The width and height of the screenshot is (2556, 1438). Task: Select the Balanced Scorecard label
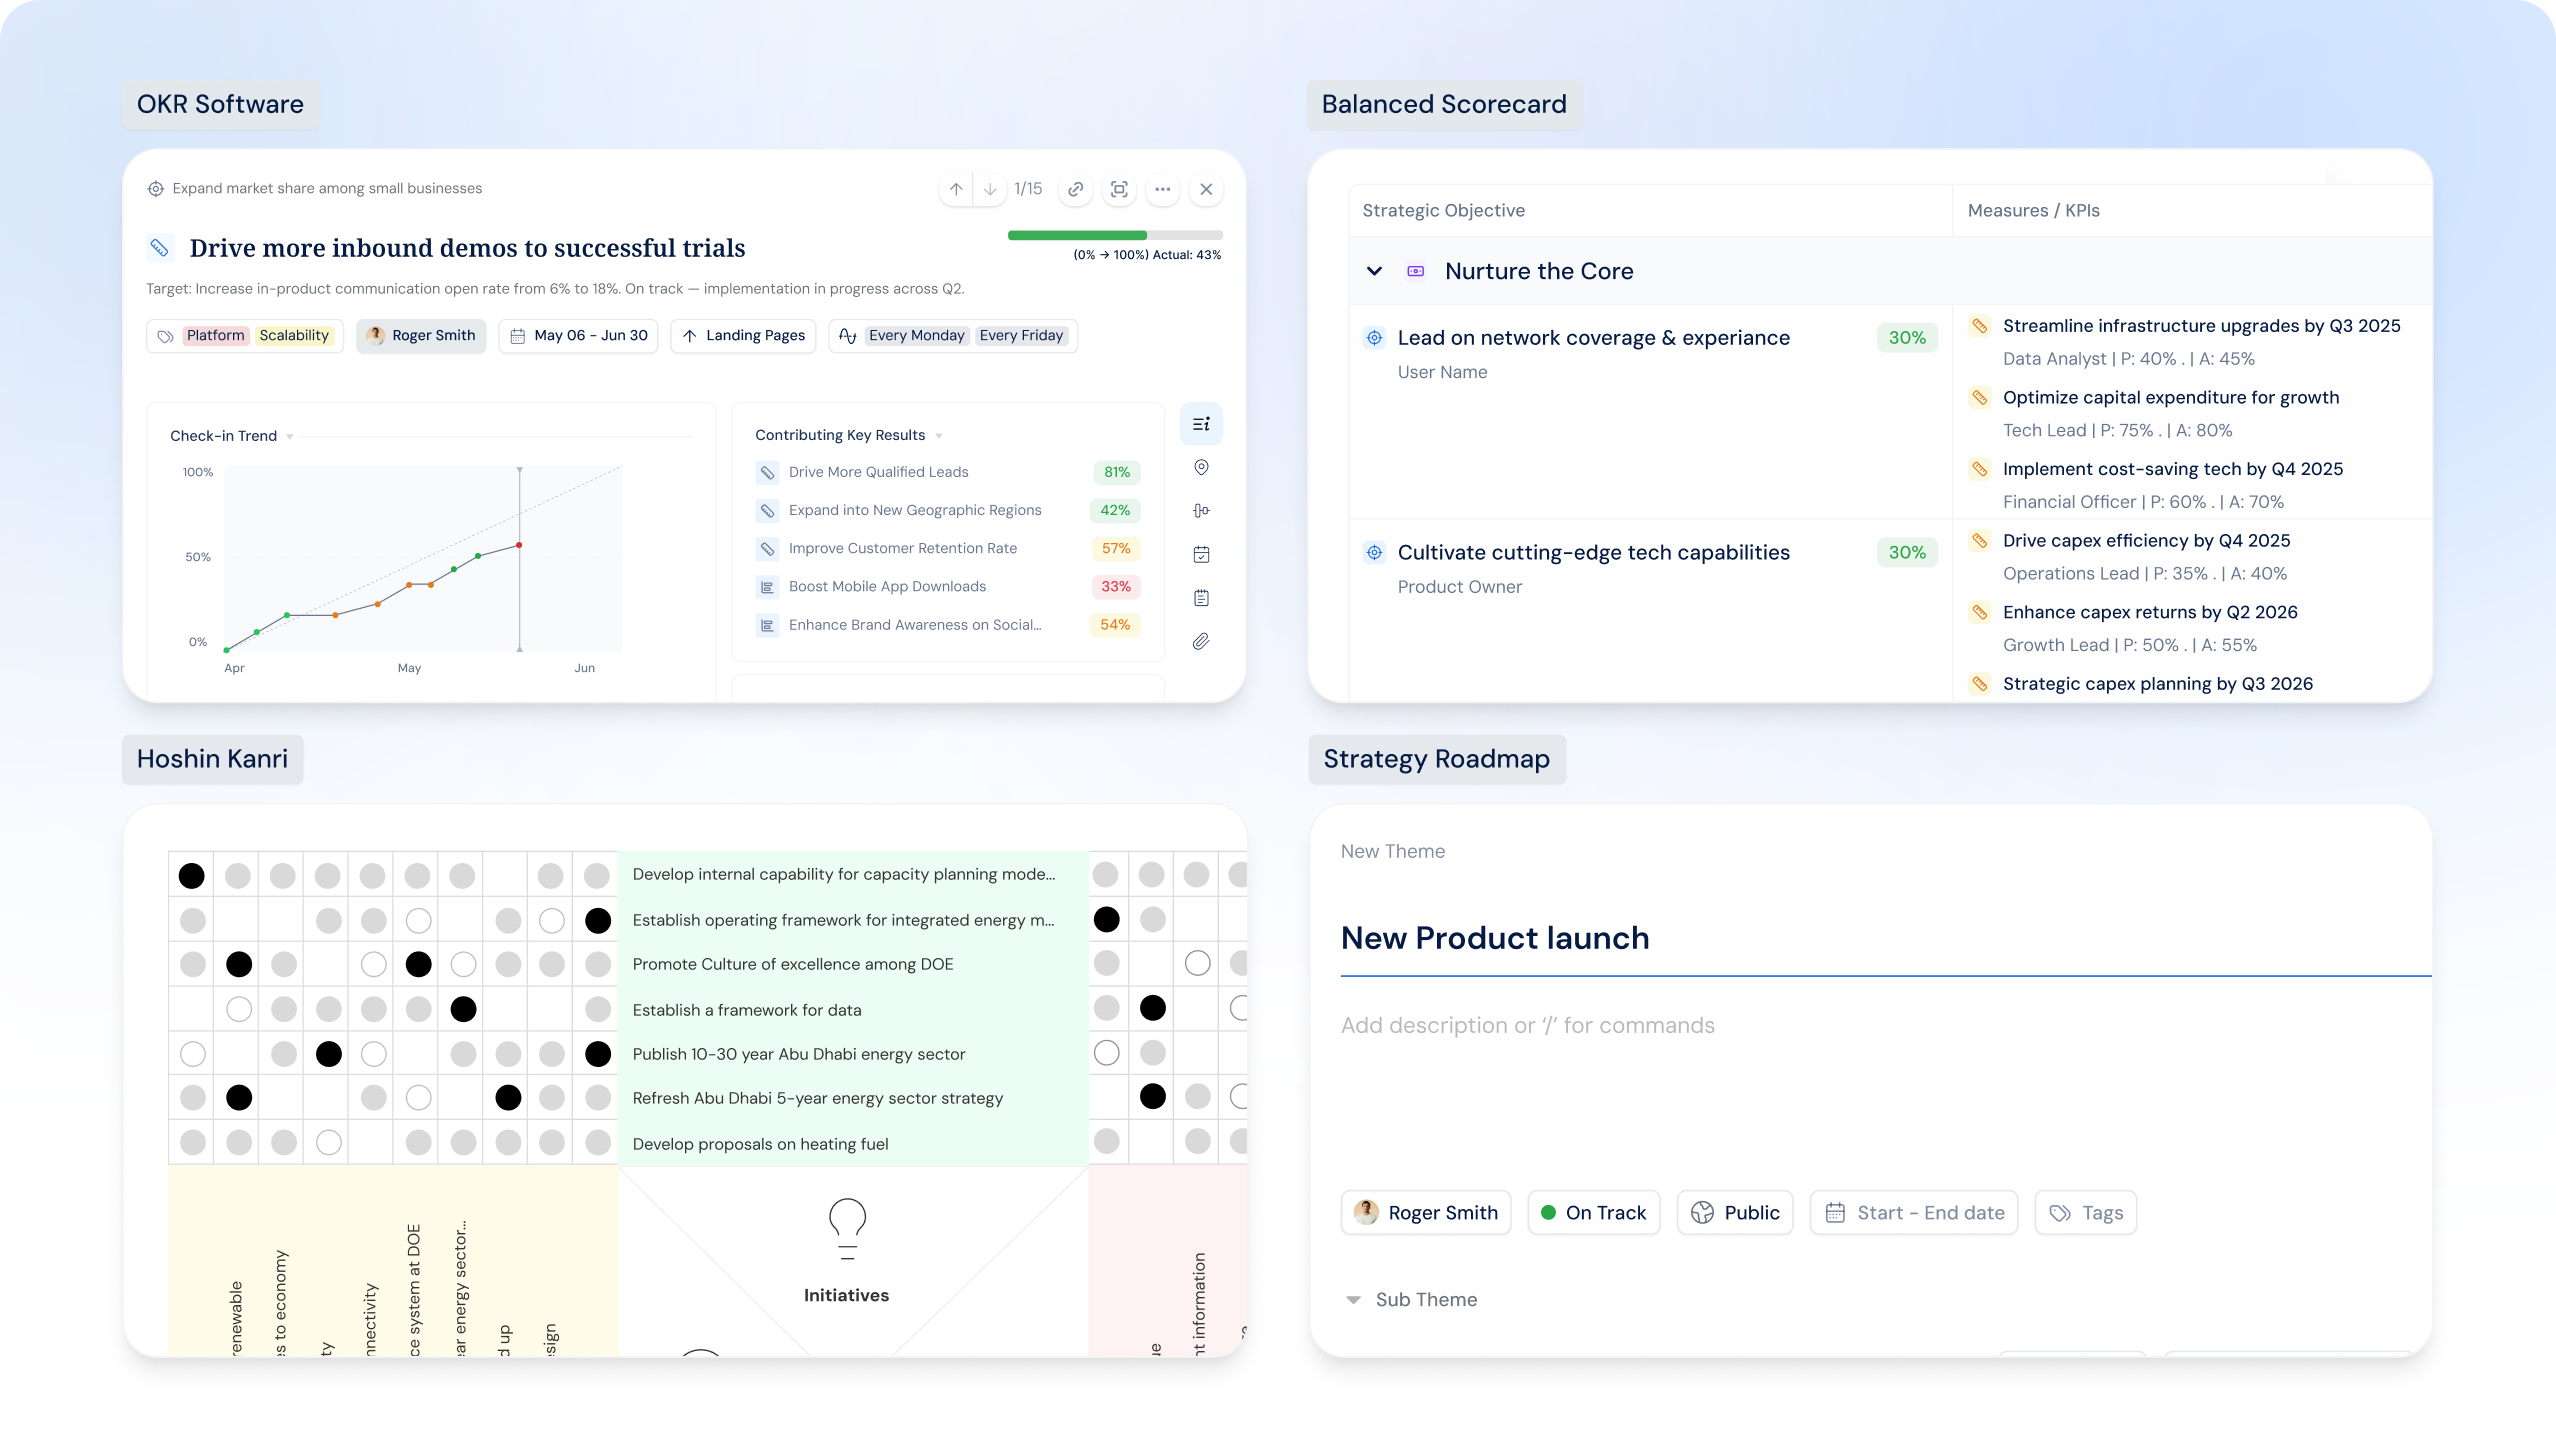click(1444, 104)
